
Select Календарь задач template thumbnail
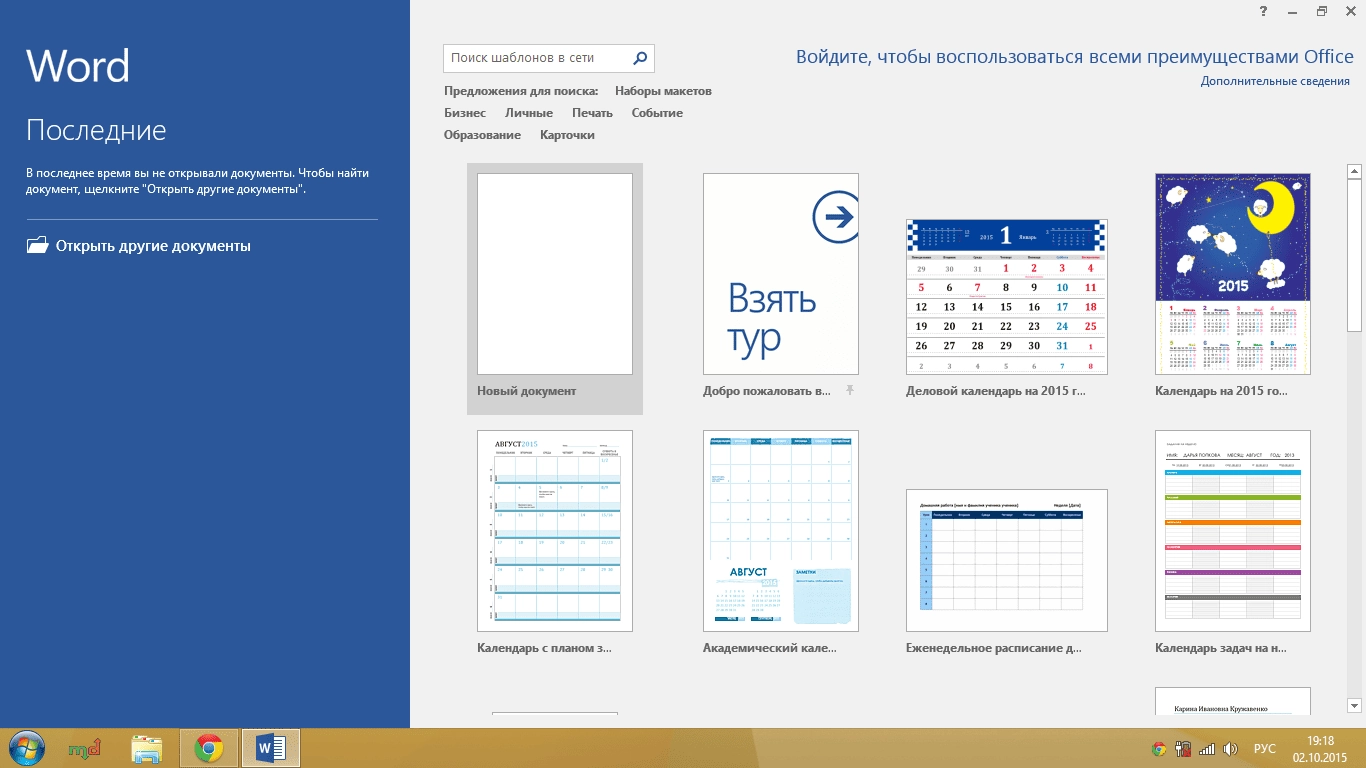[1233, 531]
